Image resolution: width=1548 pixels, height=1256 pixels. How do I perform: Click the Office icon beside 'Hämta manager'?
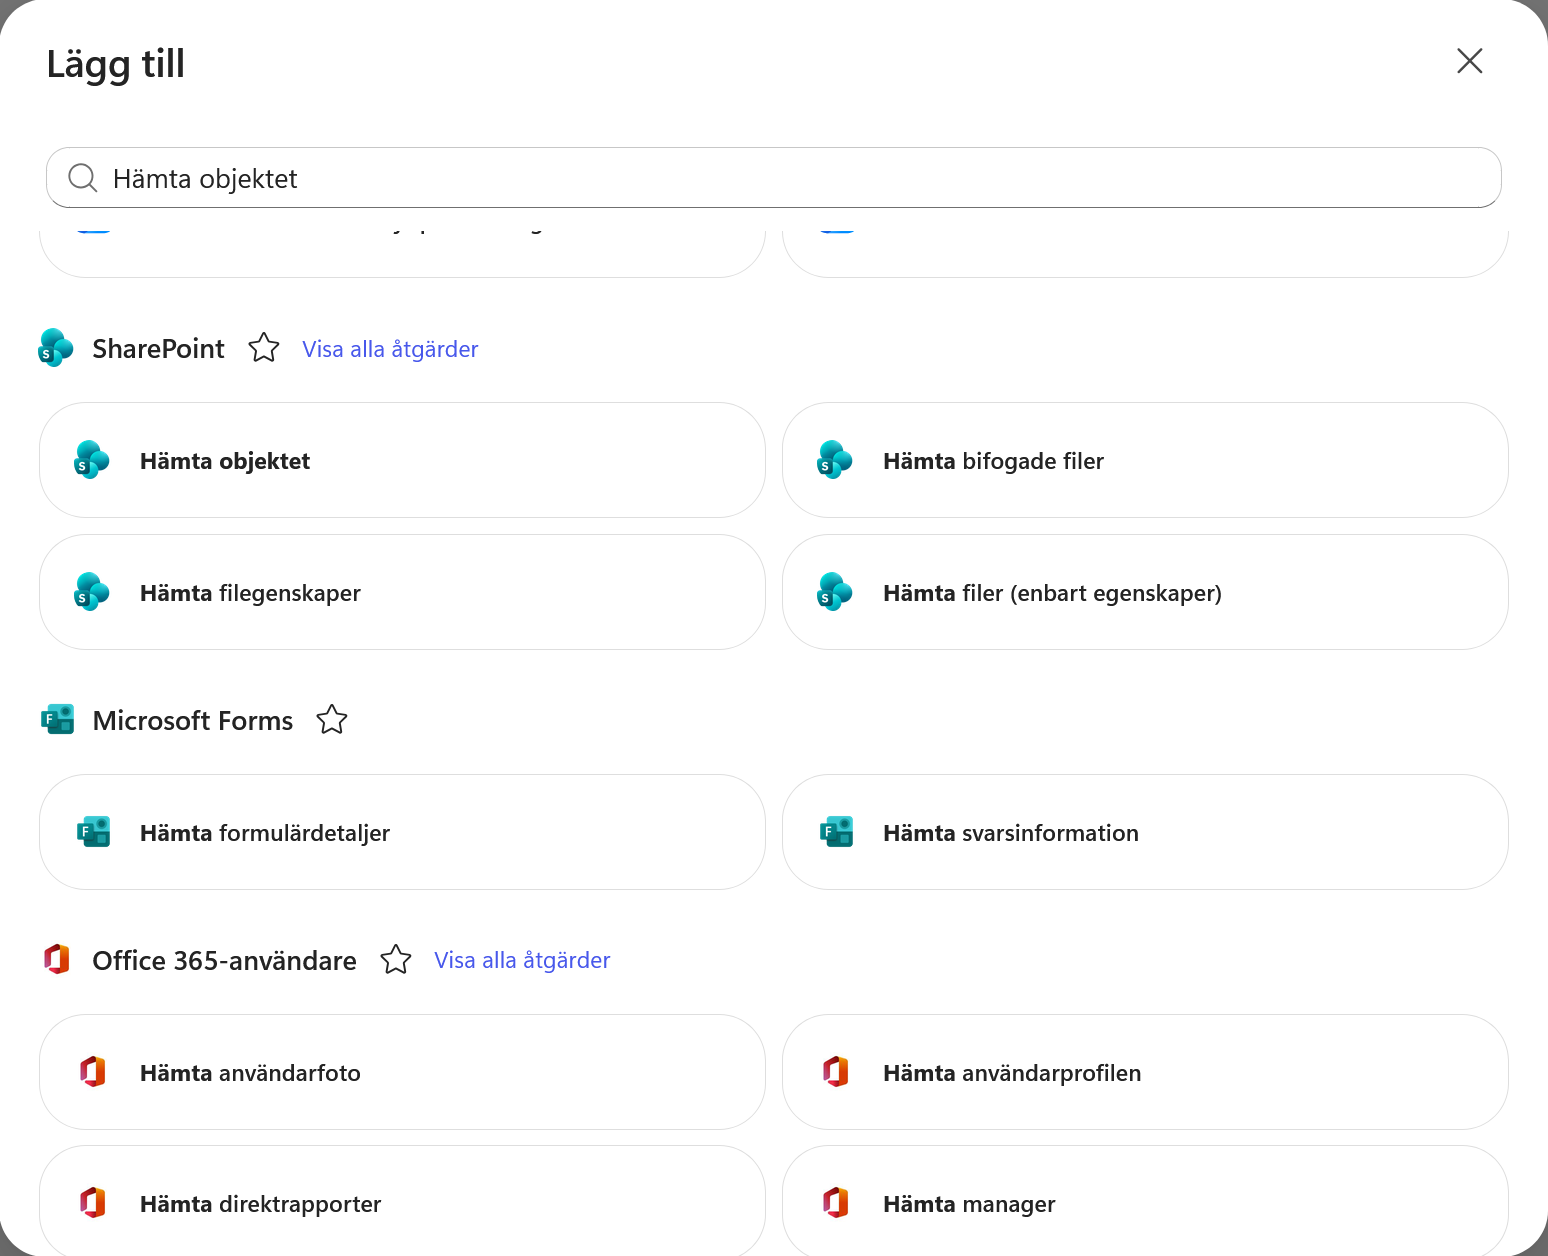(836, 1203)
